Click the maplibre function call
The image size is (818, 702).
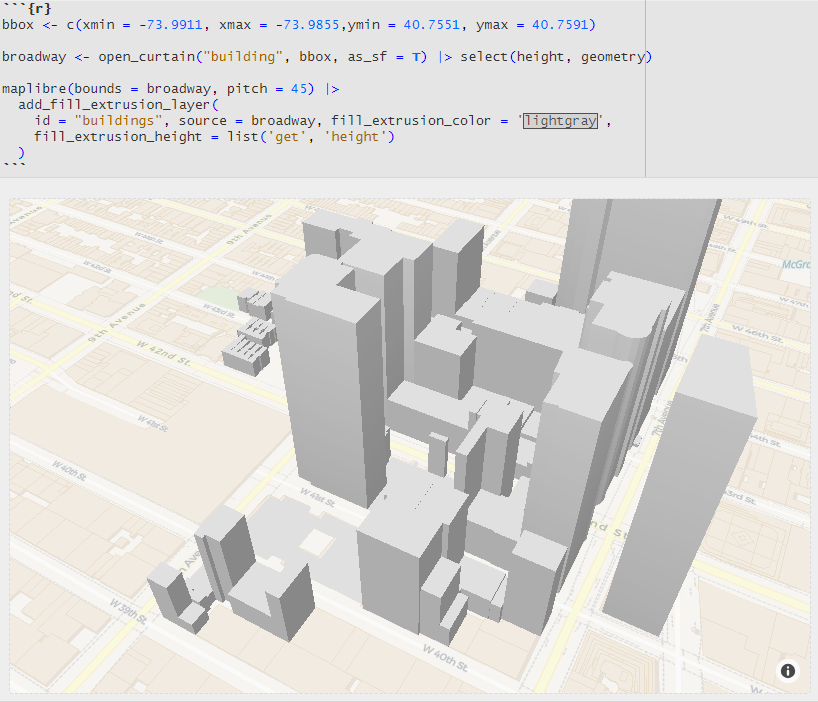point(34,89)
